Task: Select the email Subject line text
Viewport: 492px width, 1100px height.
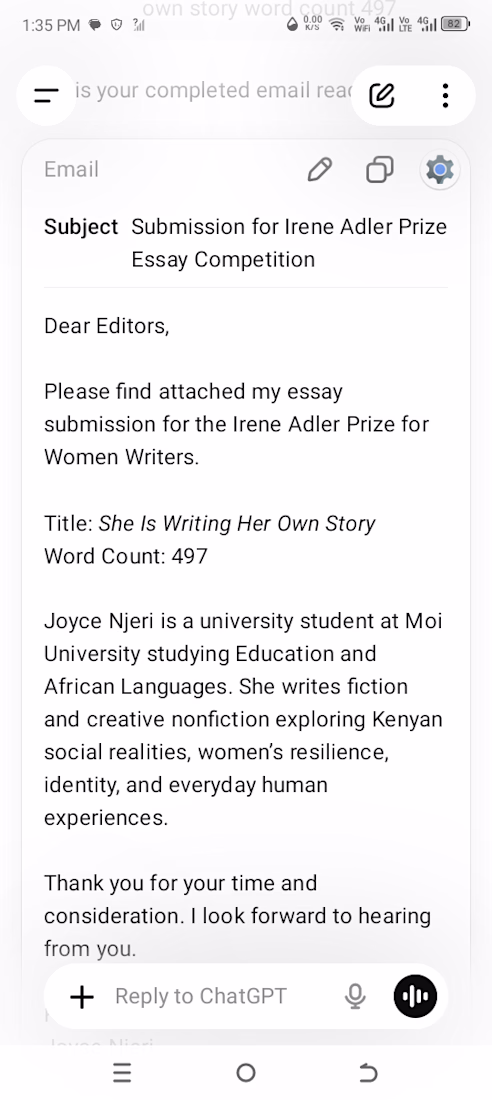Action: point(289,243)
